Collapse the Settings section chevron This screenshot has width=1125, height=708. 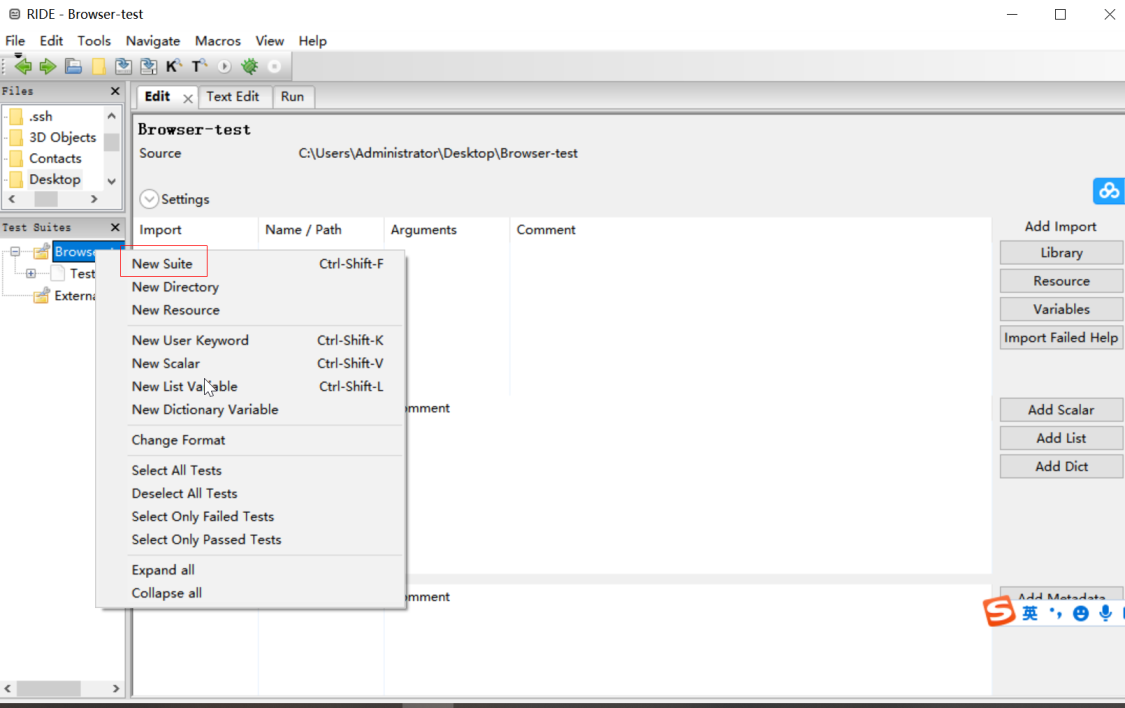click(149, 199)
